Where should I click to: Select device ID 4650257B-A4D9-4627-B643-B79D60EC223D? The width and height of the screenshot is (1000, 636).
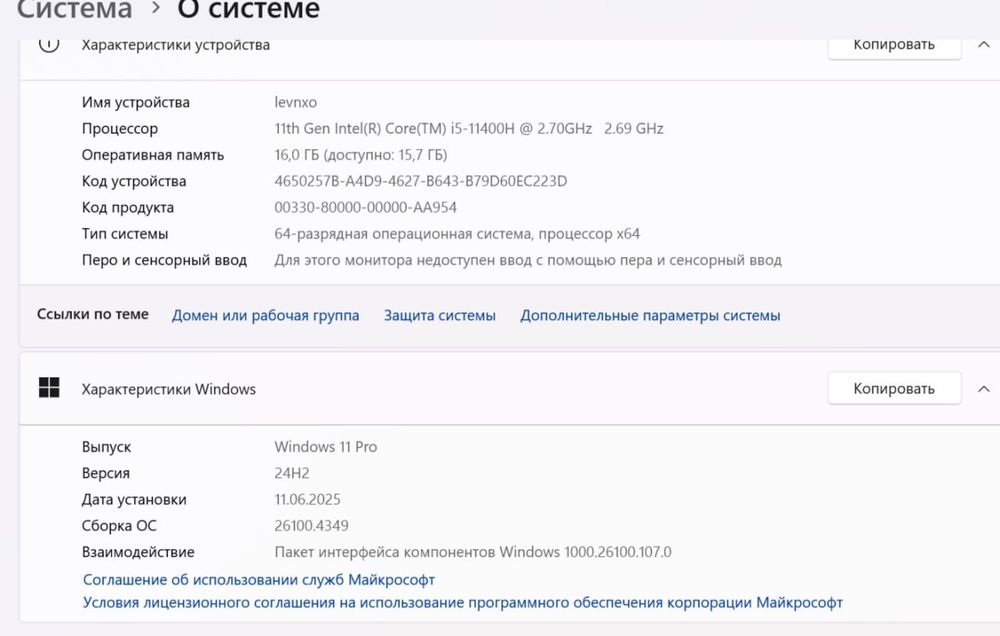[420, 181]
